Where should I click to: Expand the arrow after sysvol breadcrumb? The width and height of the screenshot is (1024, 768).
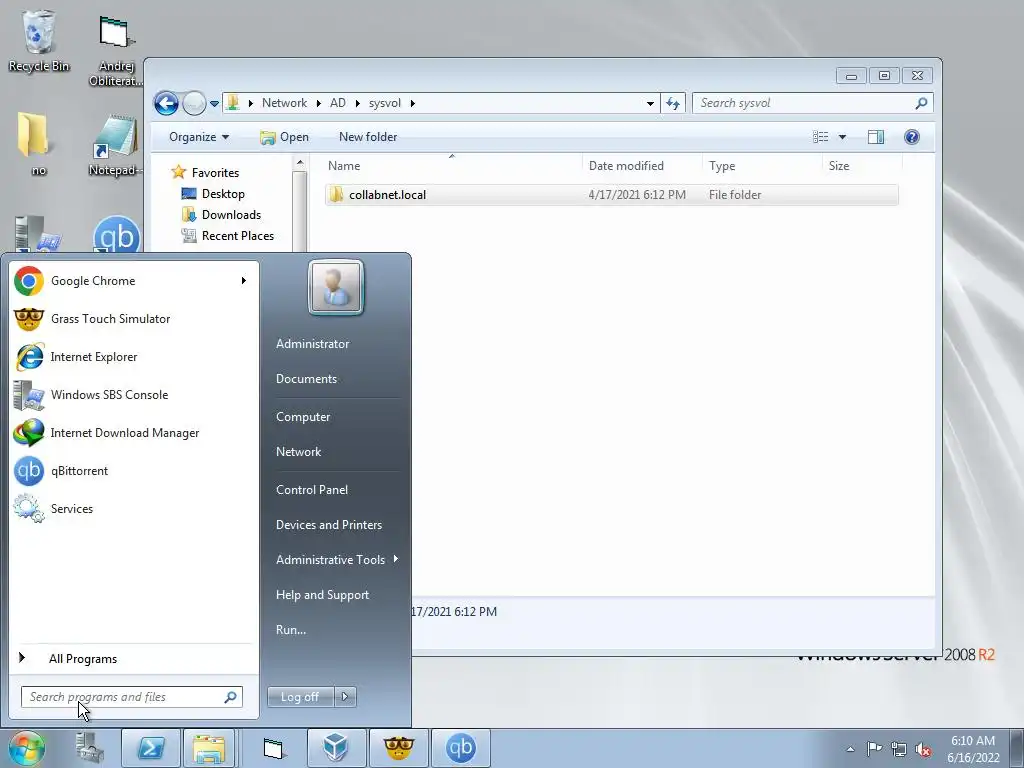point(413,103)
